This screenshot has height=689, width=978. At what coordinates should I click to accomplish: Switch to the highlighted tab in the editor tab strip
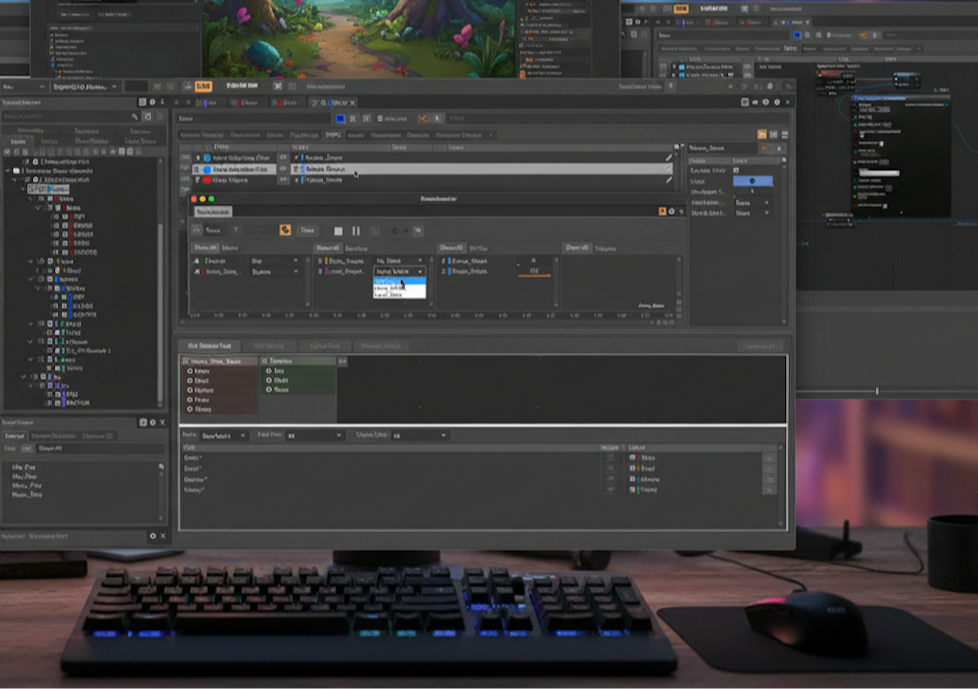(x=331, y=134)
